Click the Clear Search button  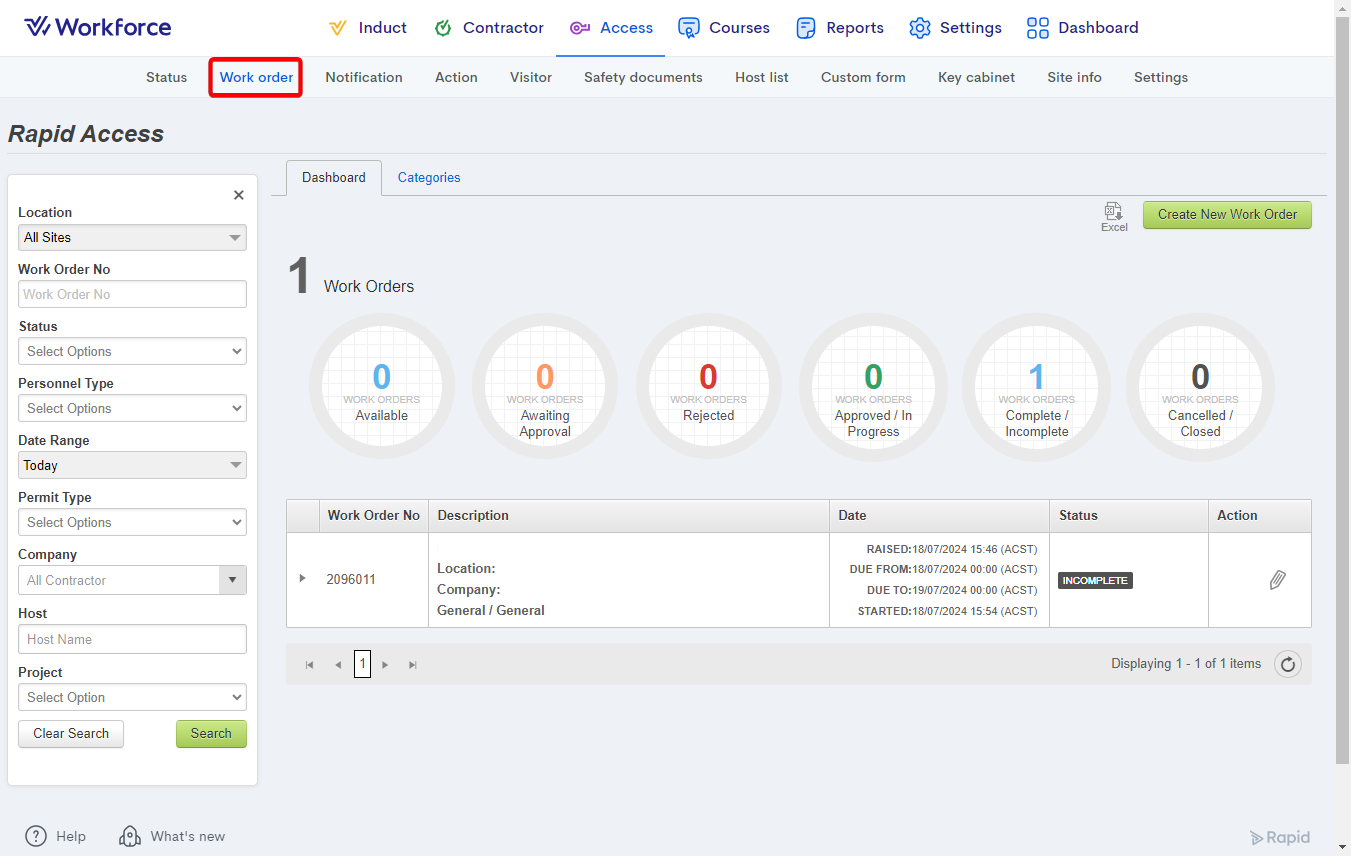(71, 733)
